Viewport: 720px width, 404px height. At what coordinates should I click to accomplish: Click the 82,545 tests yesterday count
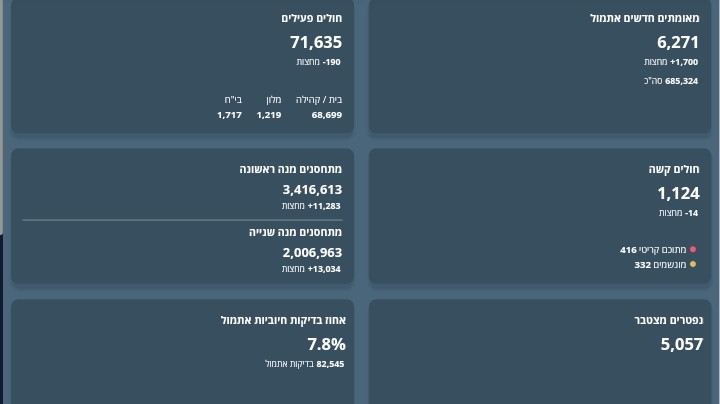click(330, 364)
